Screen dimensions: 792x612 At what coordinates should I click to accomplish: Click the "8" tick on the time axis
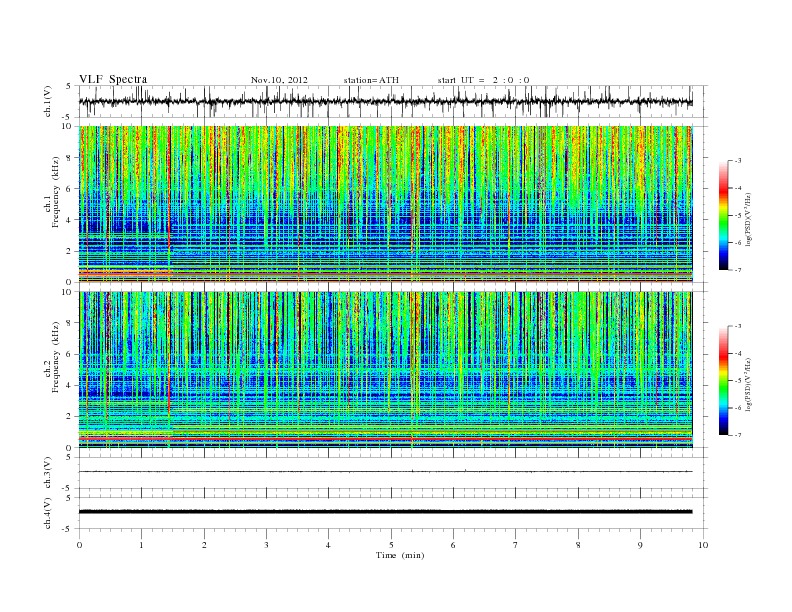[578, 545]
